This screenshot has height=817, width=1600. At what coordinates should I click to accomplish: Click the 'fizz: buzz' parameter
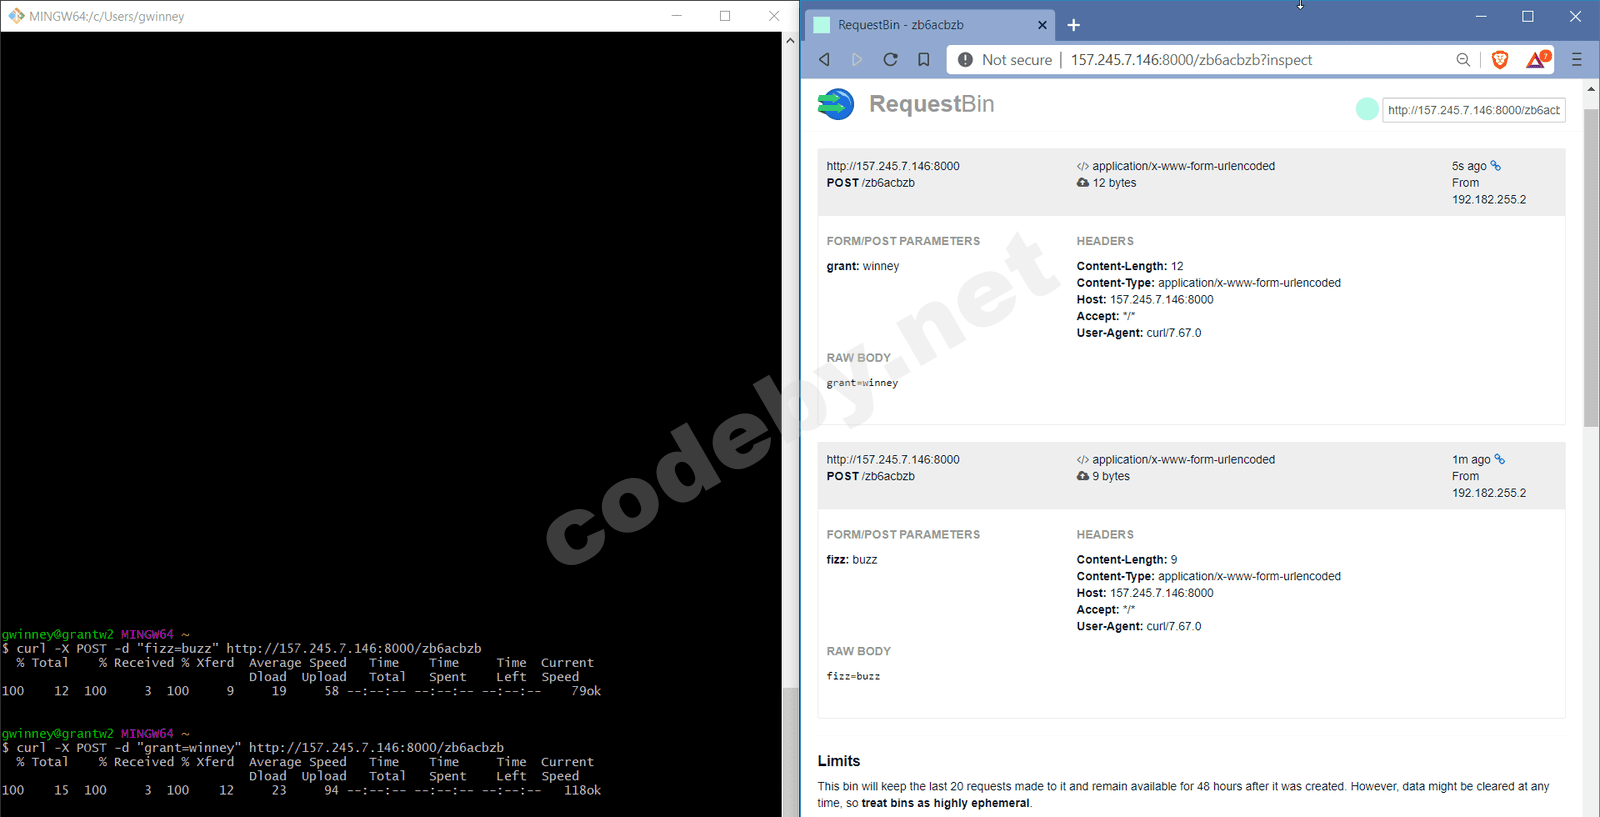point(852,560)
